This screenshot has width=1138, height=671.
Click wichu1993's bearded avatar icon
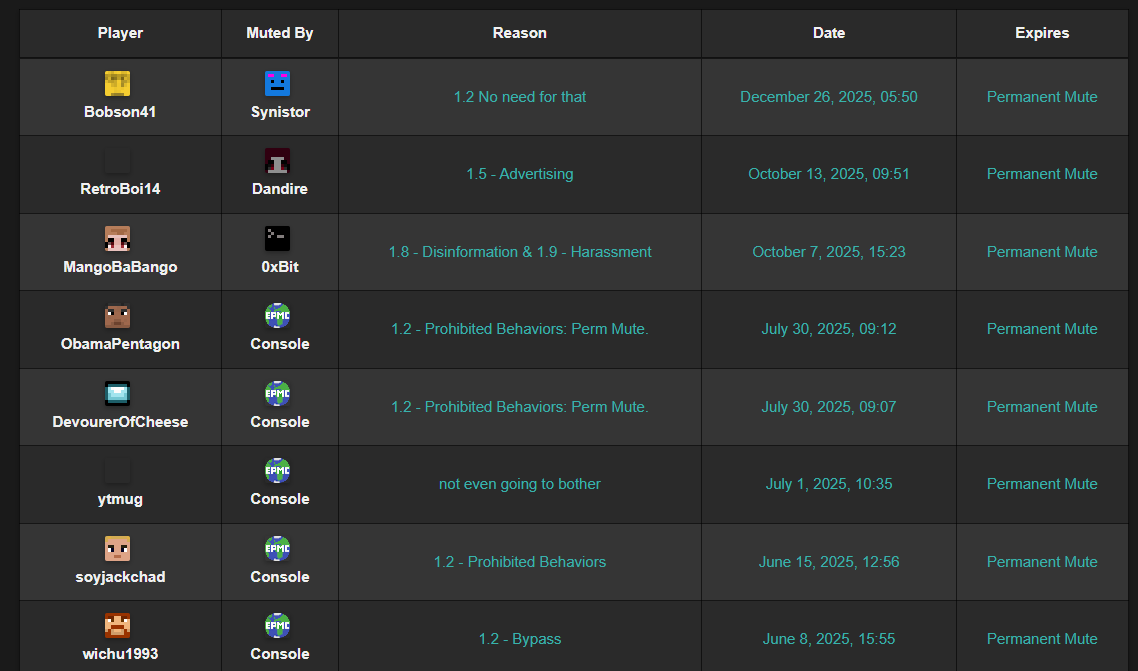pyautogui.click(x=118, y=626)
